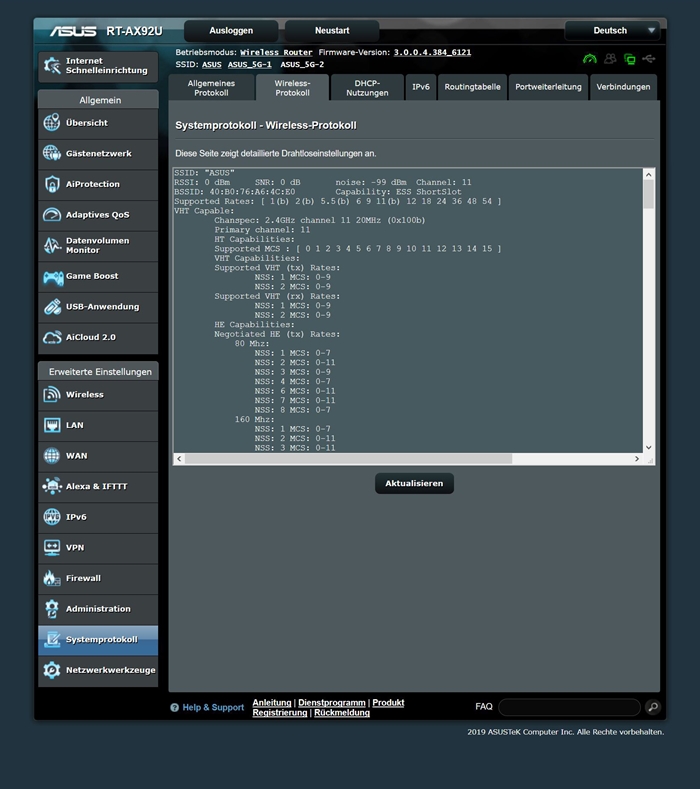The height and width of the screenshot is (789, 700).
Task: Switch to Portweiterleitung tab
Action: [x=549, y=87]
